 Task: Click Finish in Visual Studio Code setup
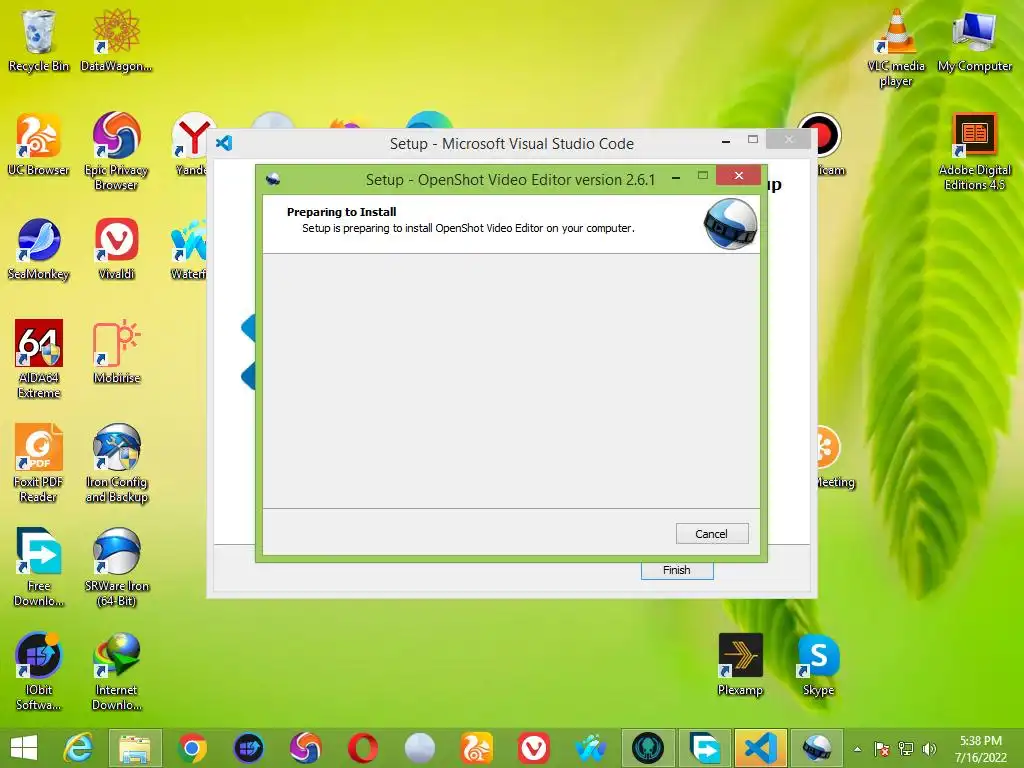point(677,570)
